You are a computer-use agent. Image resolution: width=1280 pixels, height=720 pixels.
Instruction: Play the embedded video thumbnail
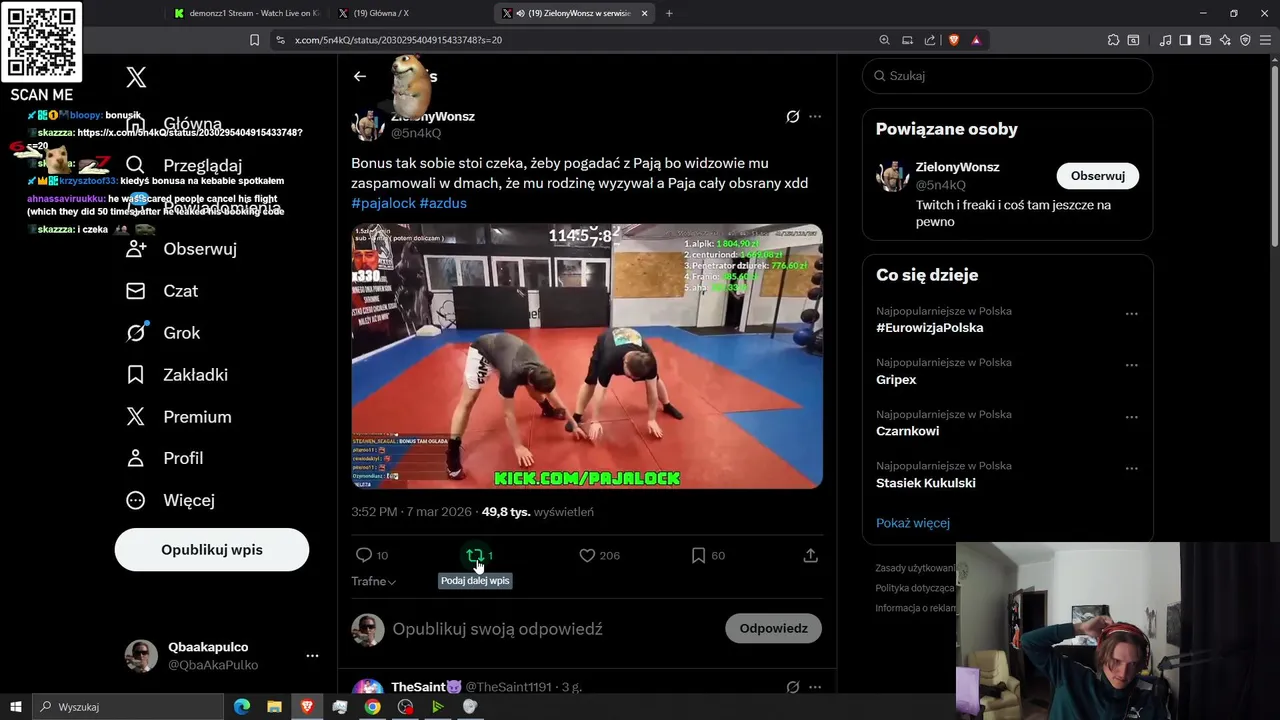(x=587, y=356)
